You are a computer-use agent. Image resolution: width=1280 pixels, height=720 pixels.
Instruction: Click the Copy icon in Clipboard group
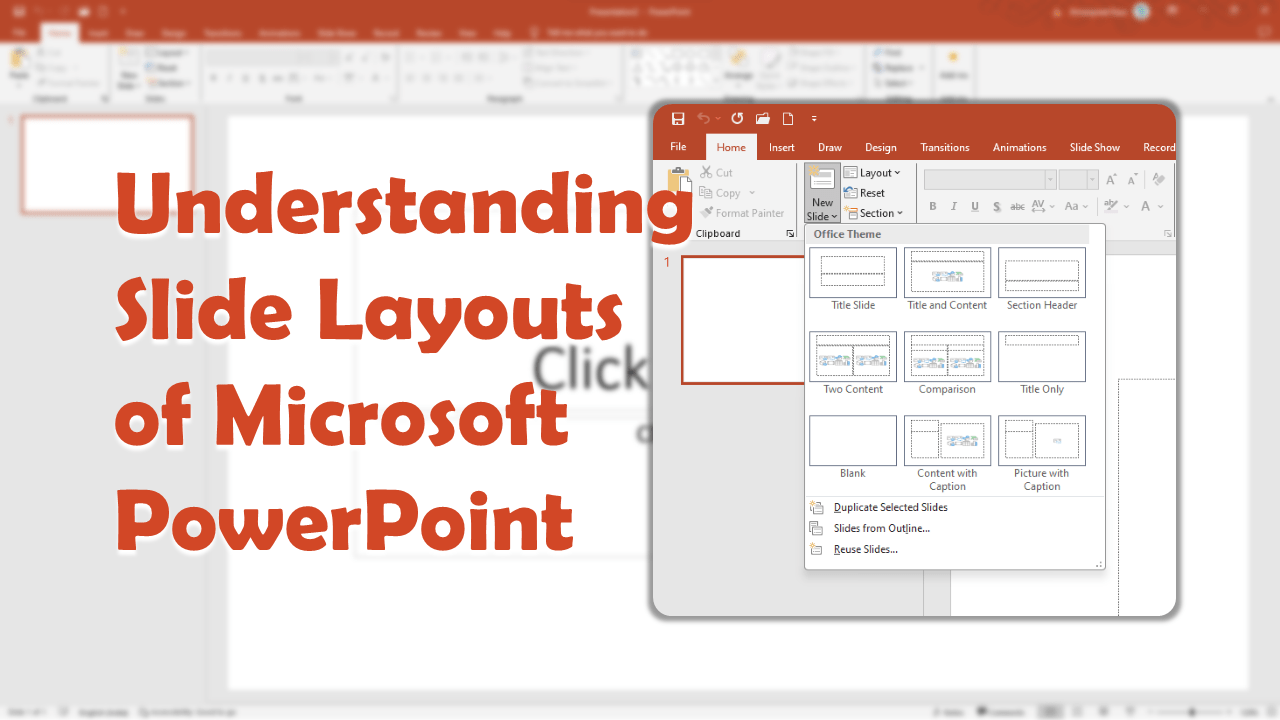point(707,193)
